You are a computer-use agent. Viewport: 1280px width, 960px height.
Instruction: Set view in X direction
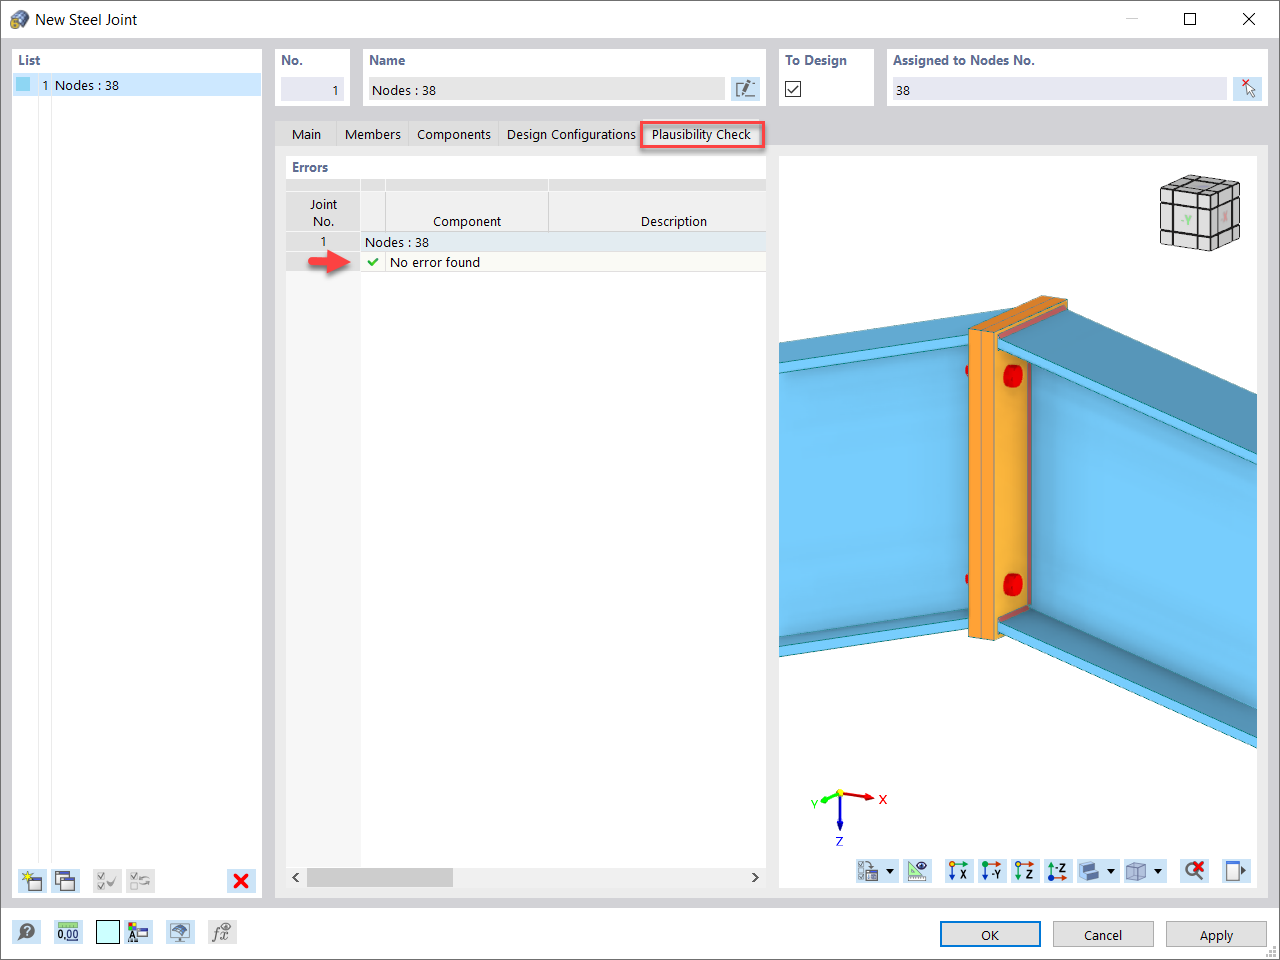(959, 871)
